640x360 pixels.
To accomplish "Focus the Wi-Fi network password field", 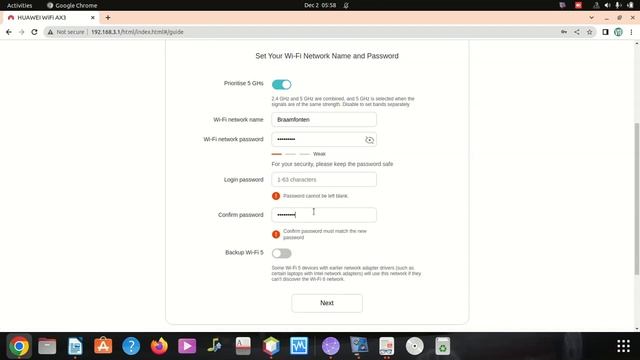I will (x=324, y=139).
